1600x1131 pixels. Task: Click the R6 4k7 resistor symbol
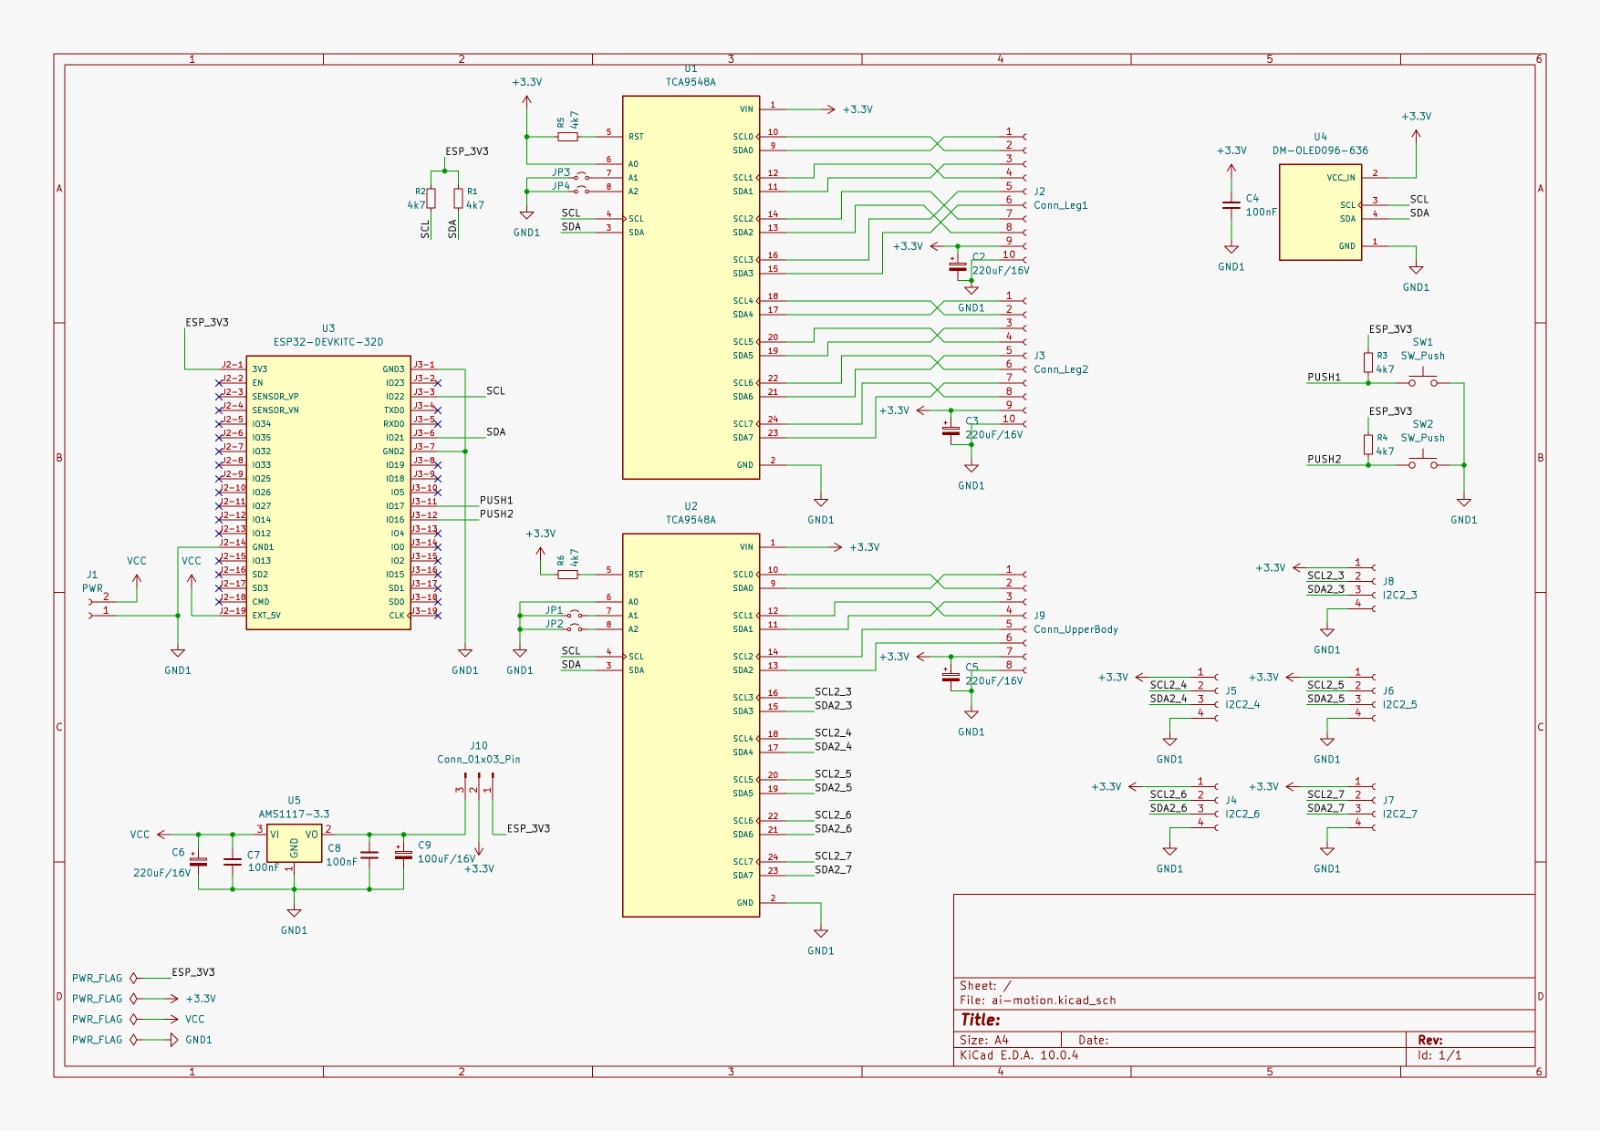567,574
